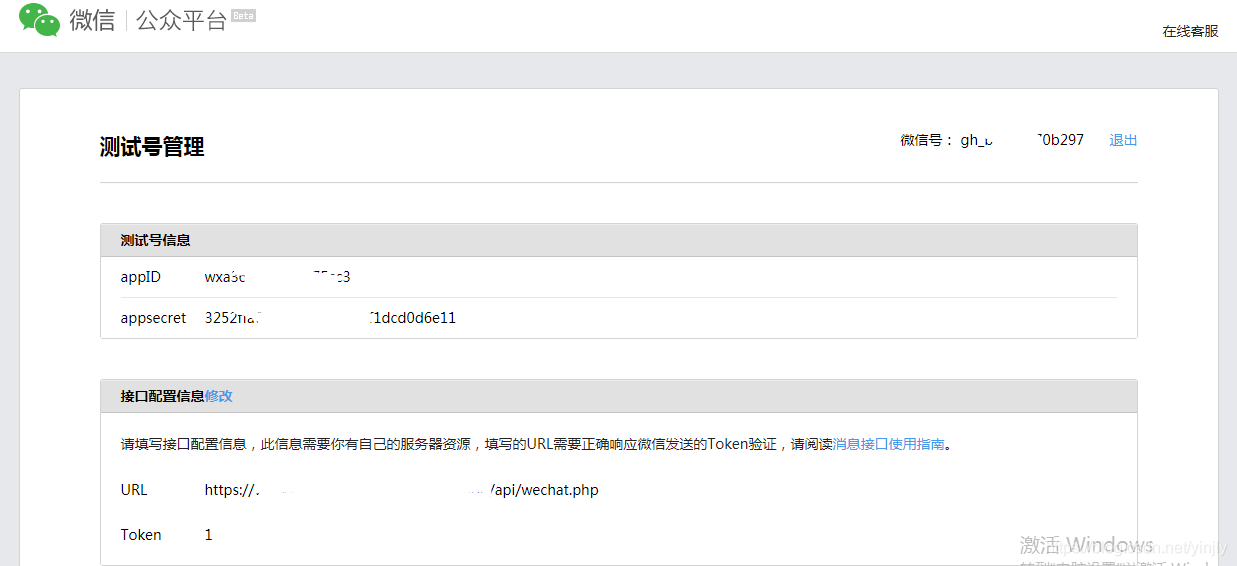Screen dimensions: 1237x566
Task: Click the appsecret label
Action: click(x=153, y=318)
